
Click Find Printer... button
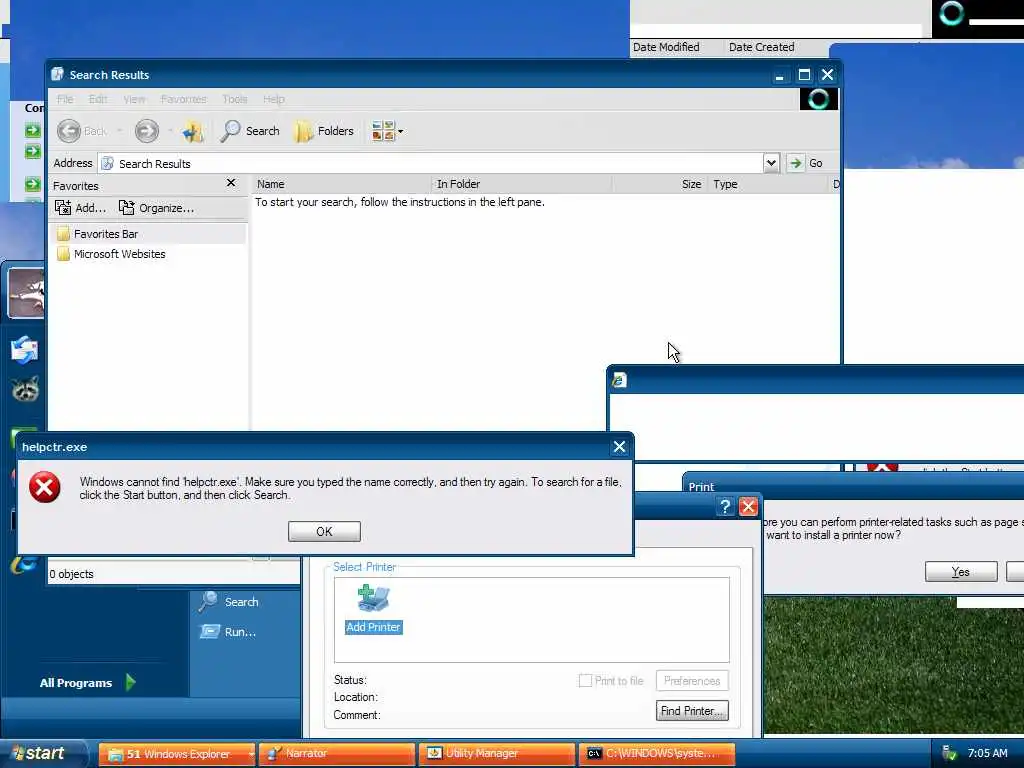[x=692, y=711]
